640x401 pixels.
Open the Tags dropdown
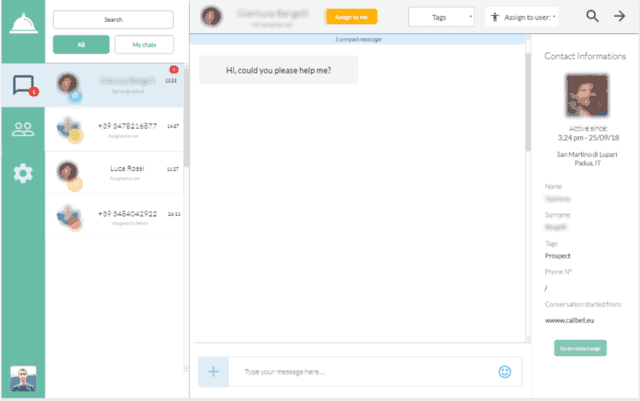tap(441, 17)
